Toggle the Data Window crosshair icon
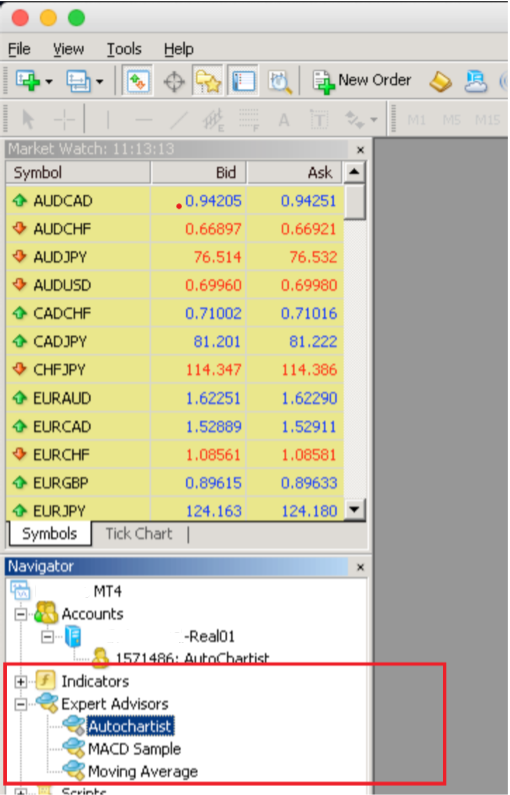 (174, 82)
